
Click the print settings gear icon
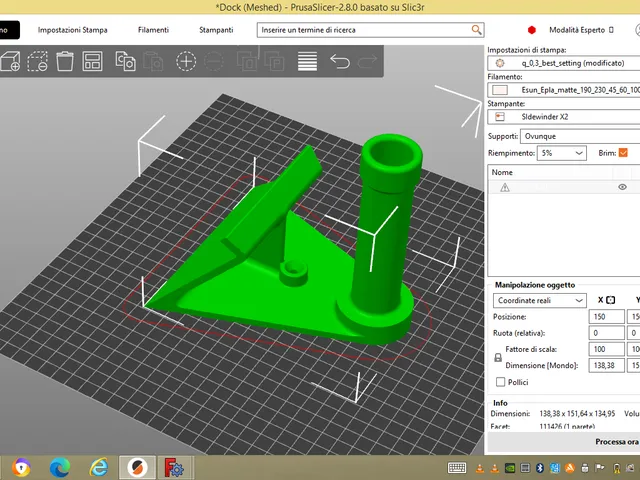(x=500, y=63)
